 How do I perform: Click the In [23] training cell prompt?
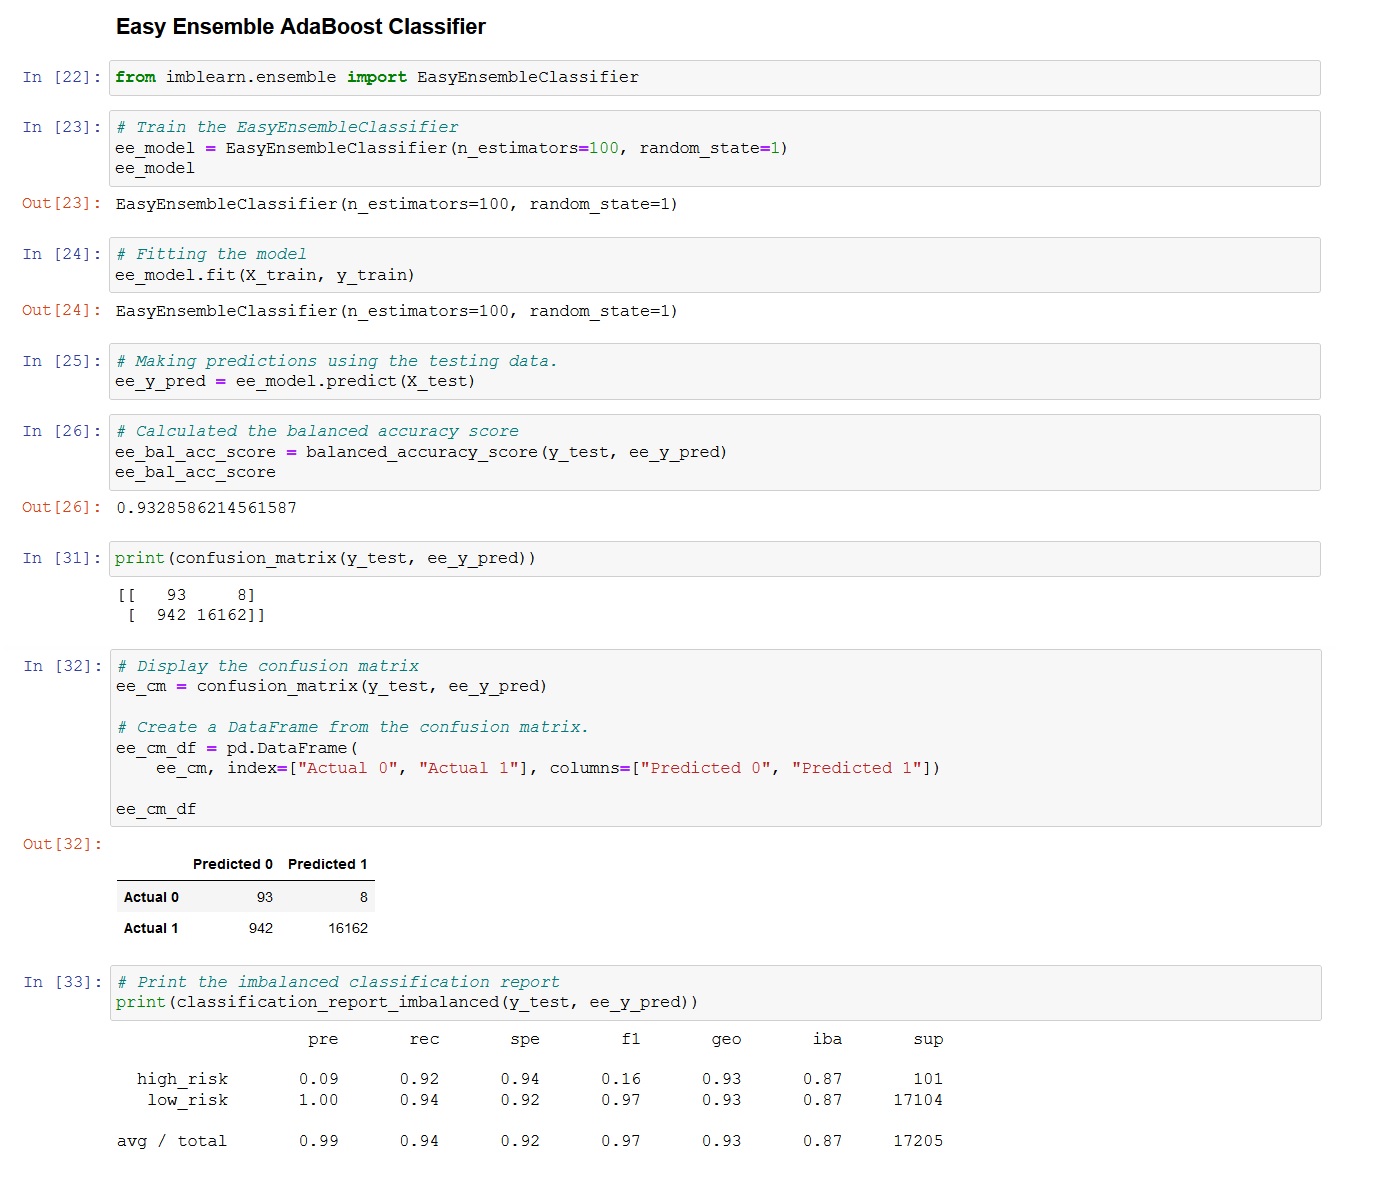[x=61, y=127]
